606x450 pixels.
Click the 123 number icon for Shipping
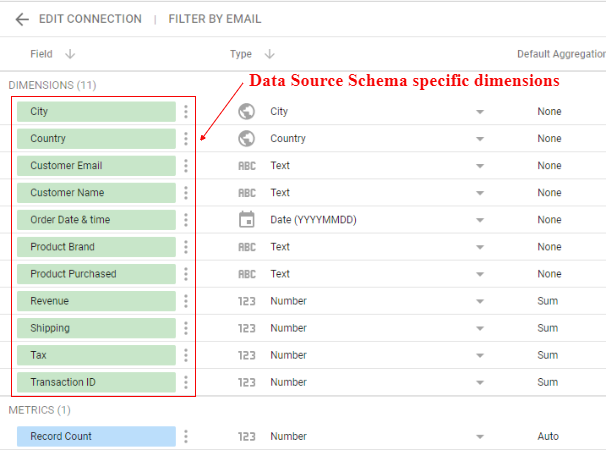click(x=247, y=328)
